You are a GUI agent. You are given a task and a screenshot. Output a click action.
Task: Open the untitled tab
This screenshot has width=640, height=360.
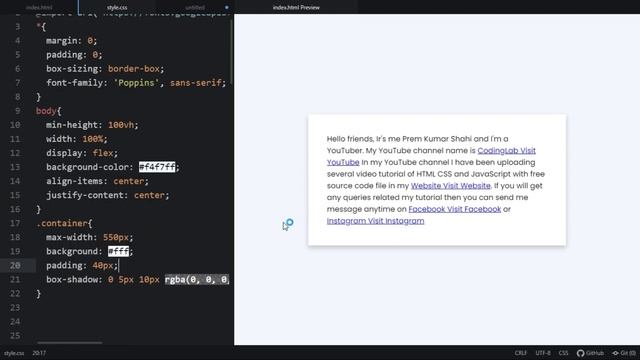pyautogui.click(x=195, y=7)
